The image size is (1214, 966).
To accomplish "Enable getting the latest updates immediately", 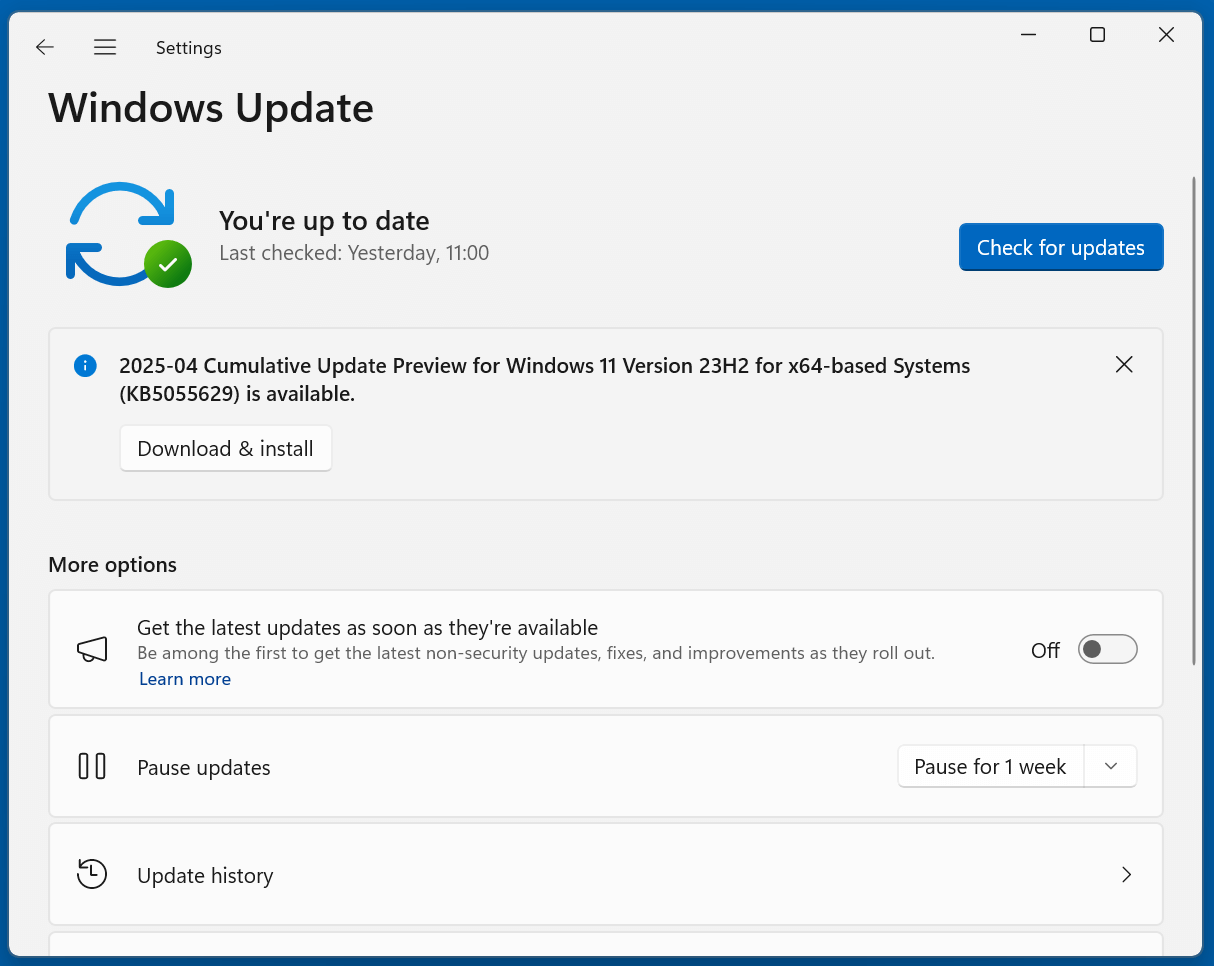I will tap(1107, 649).
